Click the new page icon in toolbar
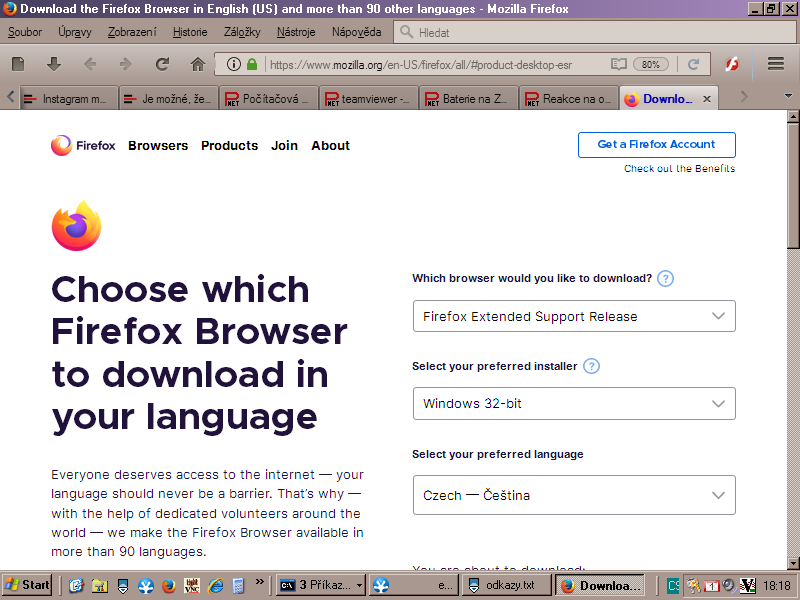Image resolution: width=800 pixels, height=600 pixels. [18, 64]
